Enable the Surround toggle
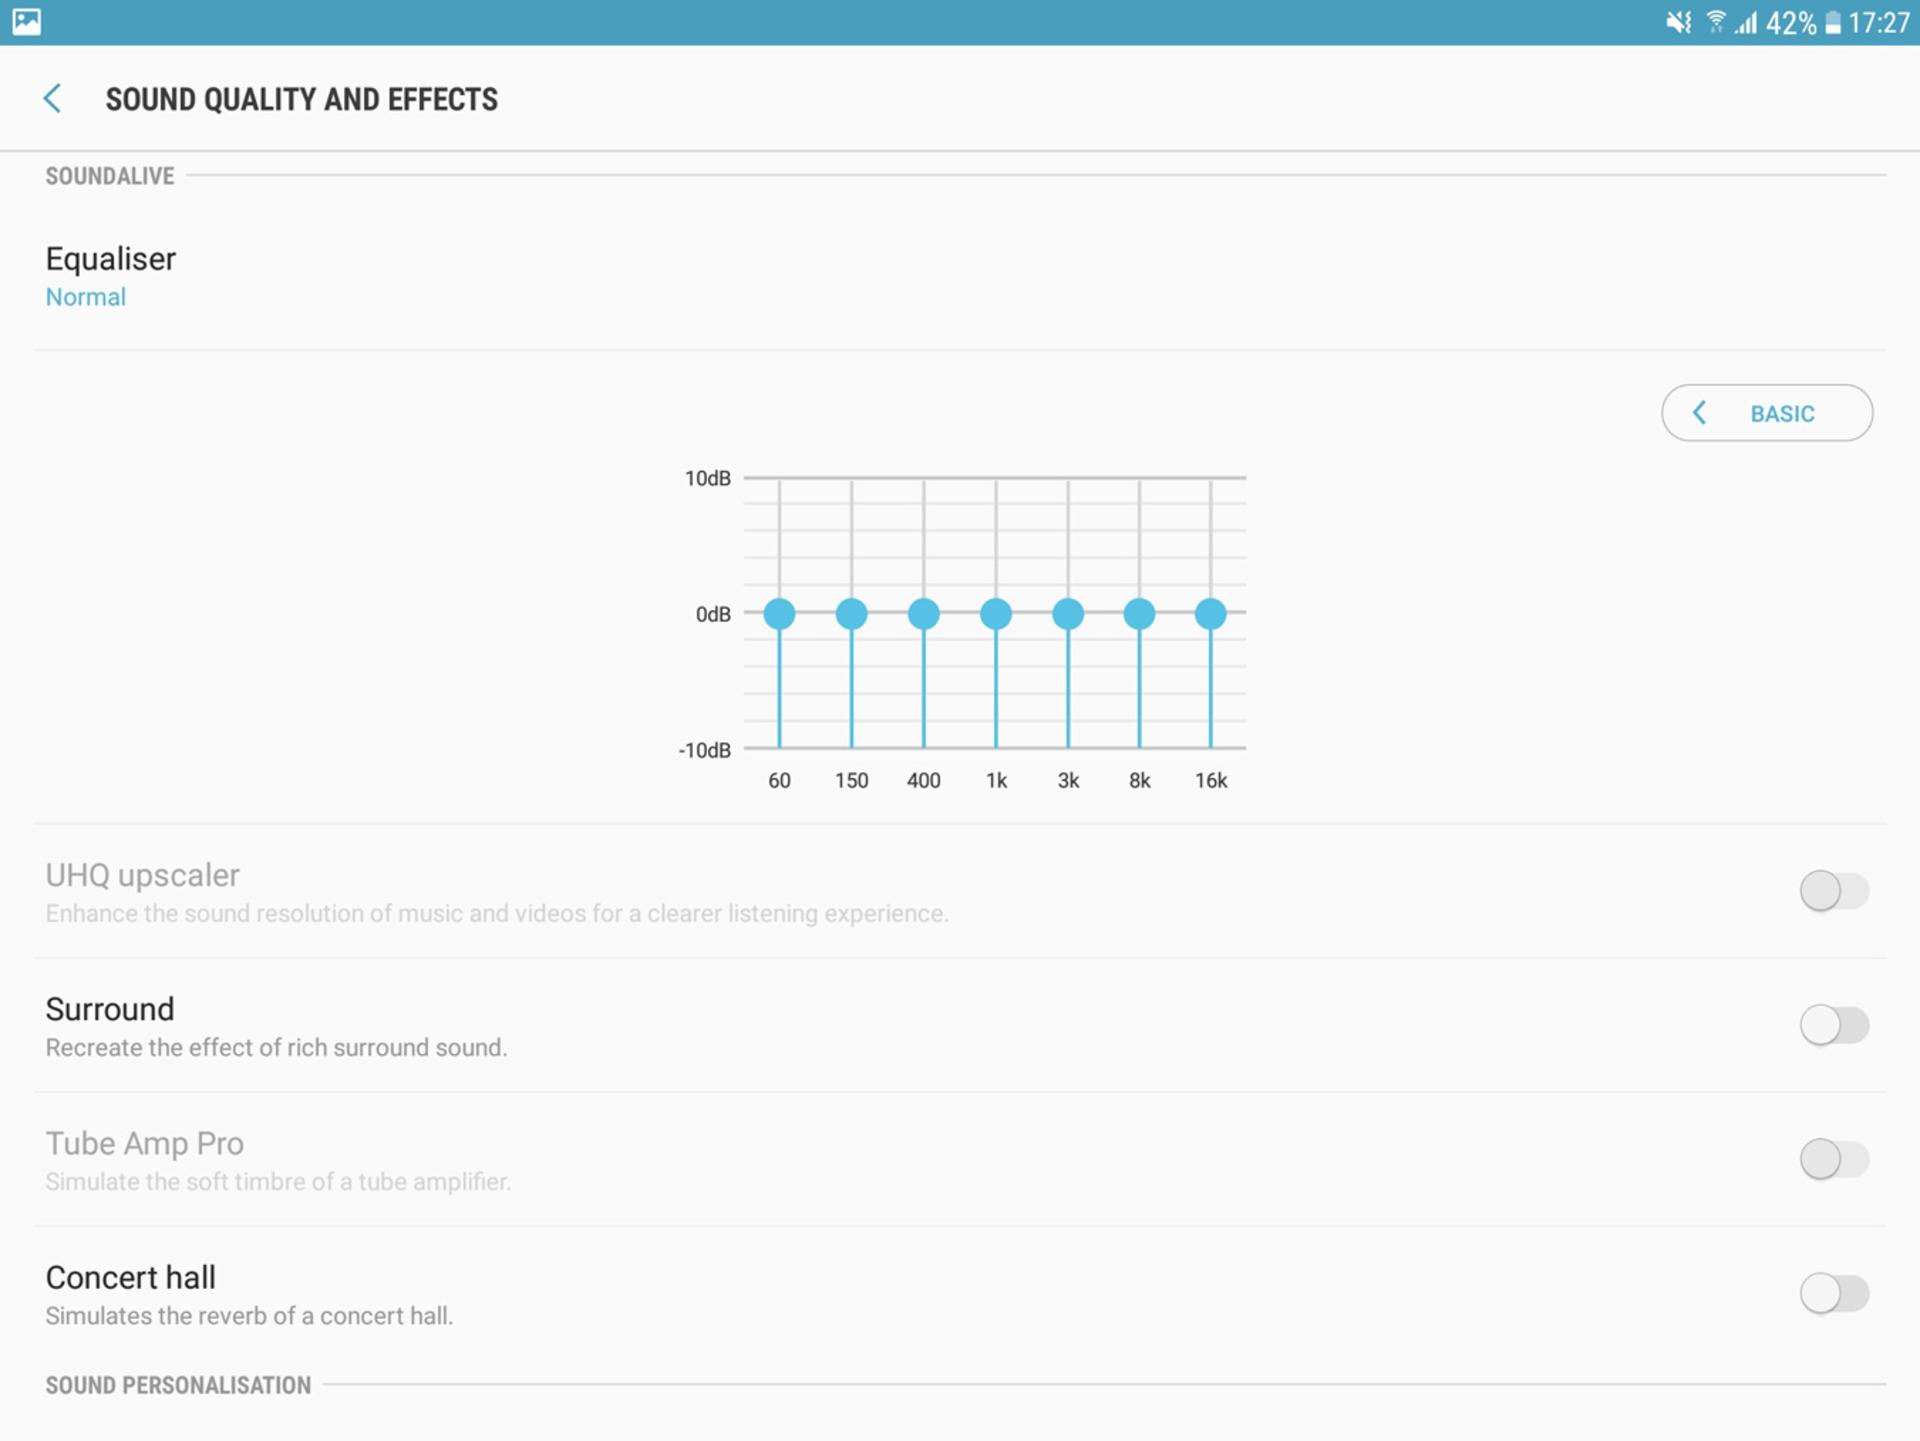Viewport: 1920px width, 1441px height. click(1834, 1025)
